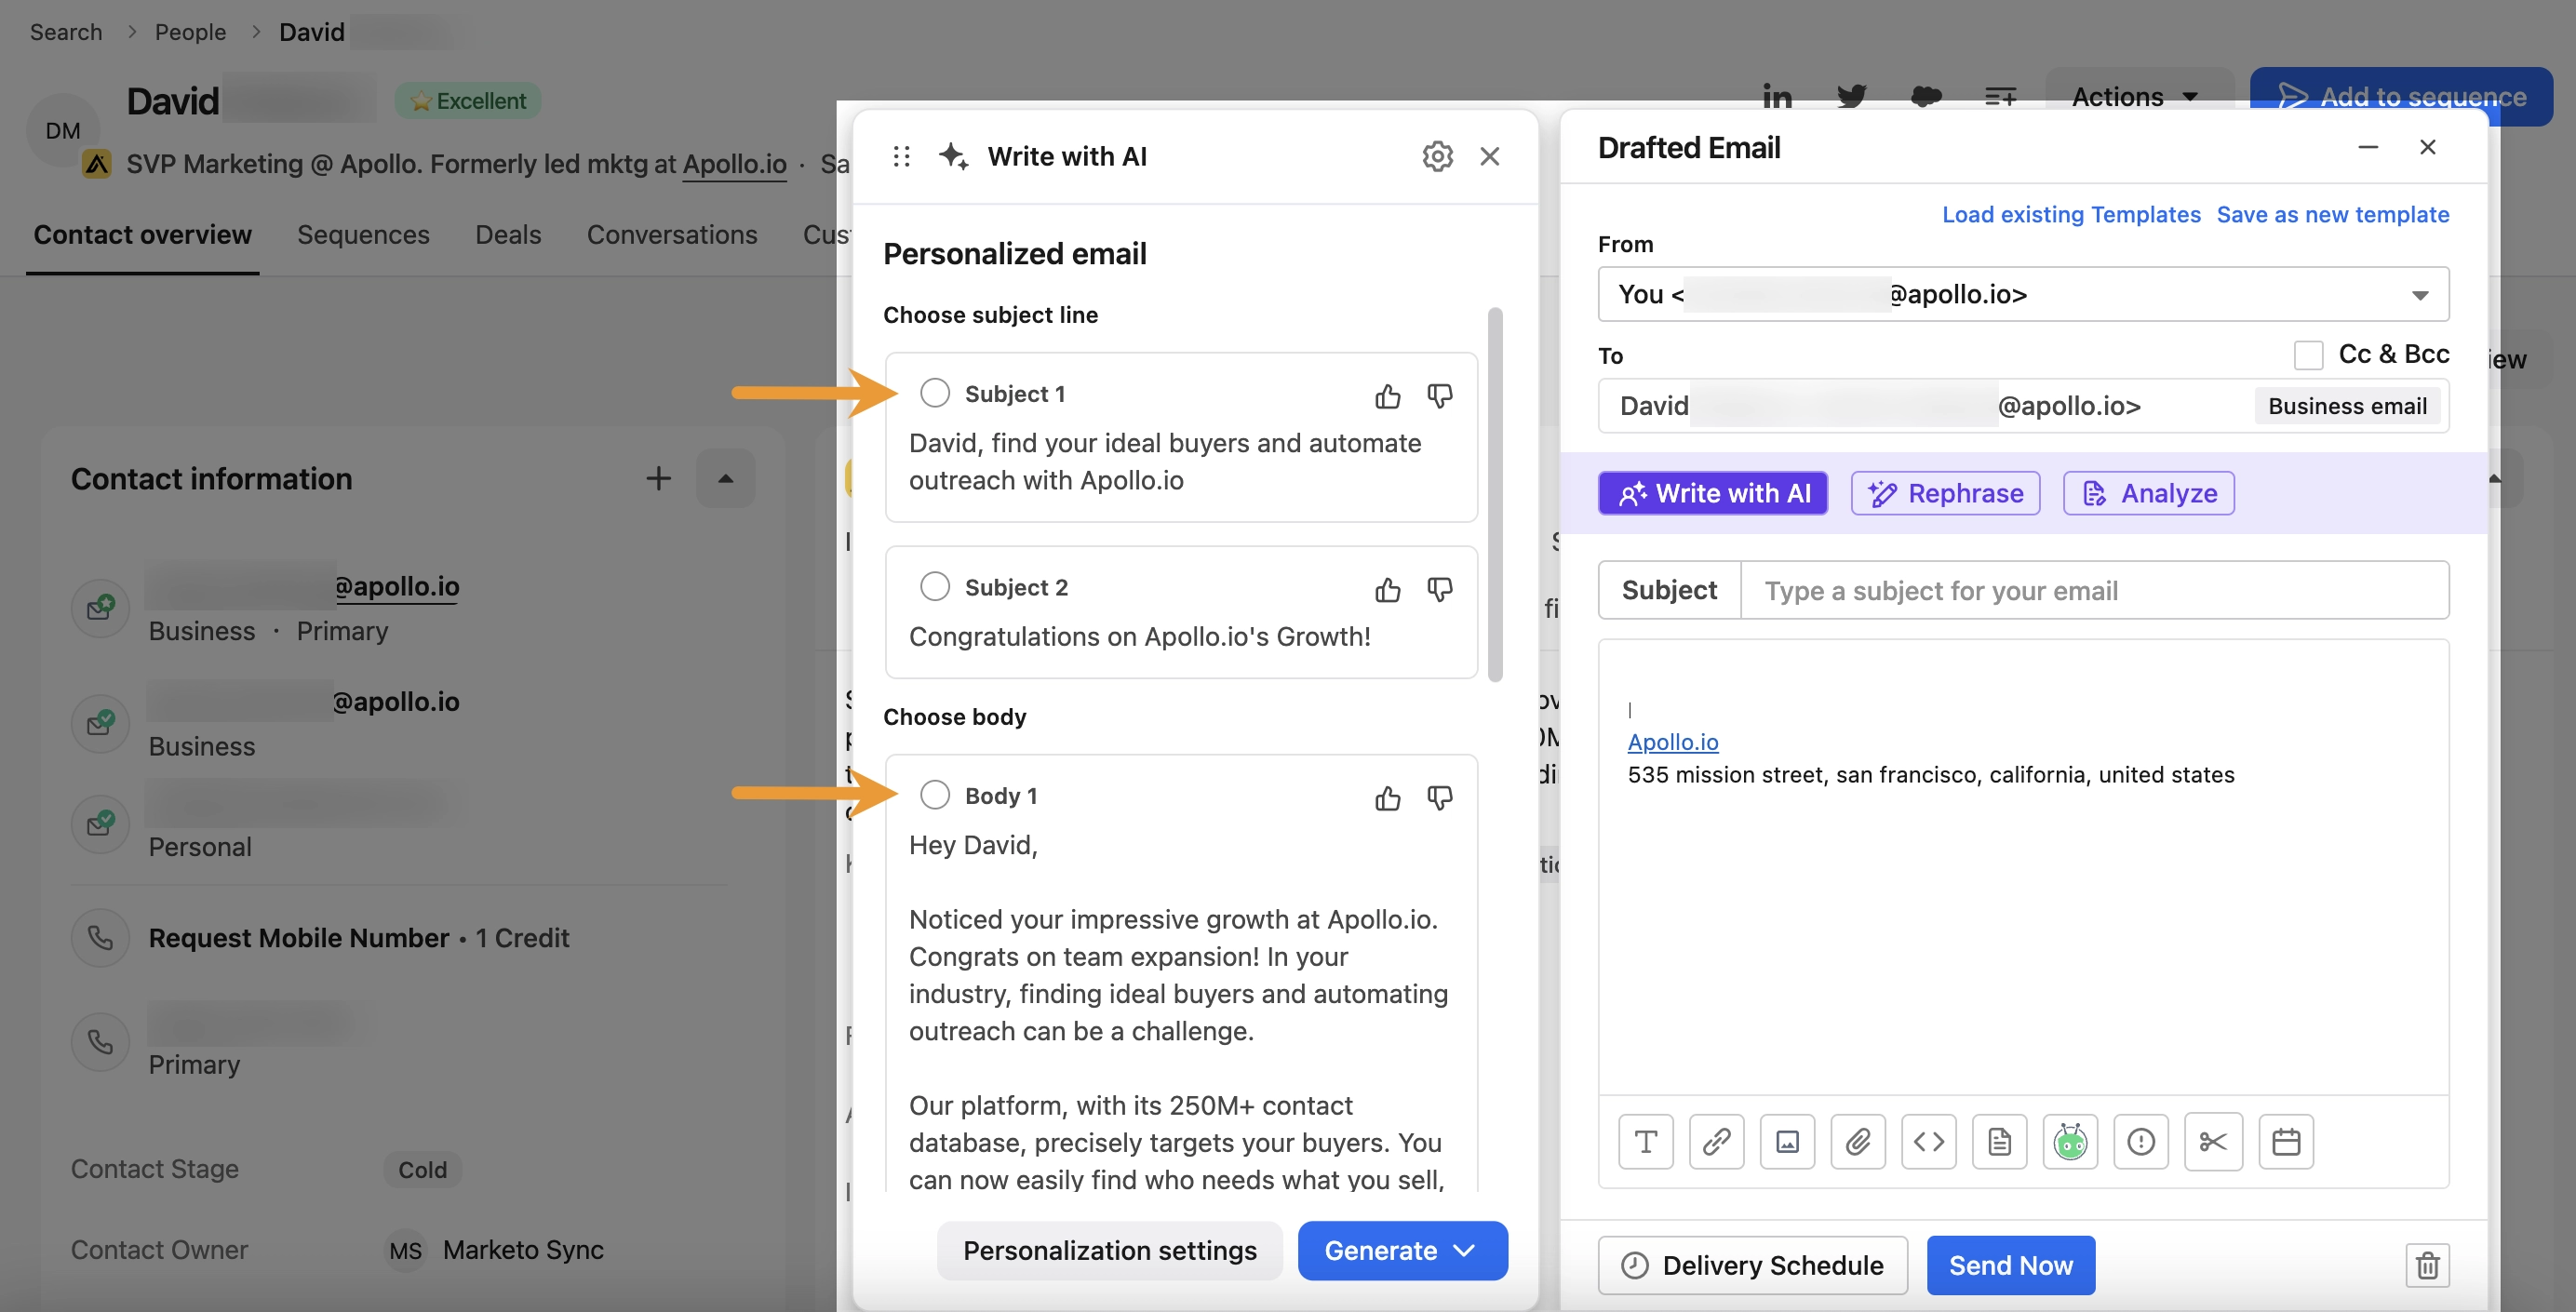The height and width of the screenshot is (1312, 2576).
Task: Open the From sender dropdown
Action: point(2419,294)
